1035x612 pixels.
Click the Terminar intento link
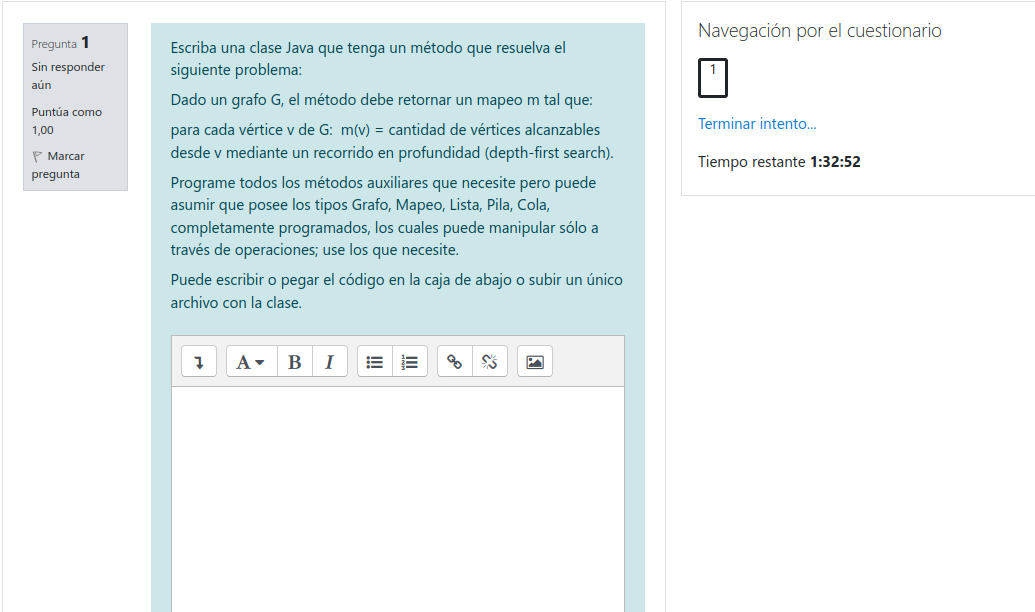click(x=757, y=124)
